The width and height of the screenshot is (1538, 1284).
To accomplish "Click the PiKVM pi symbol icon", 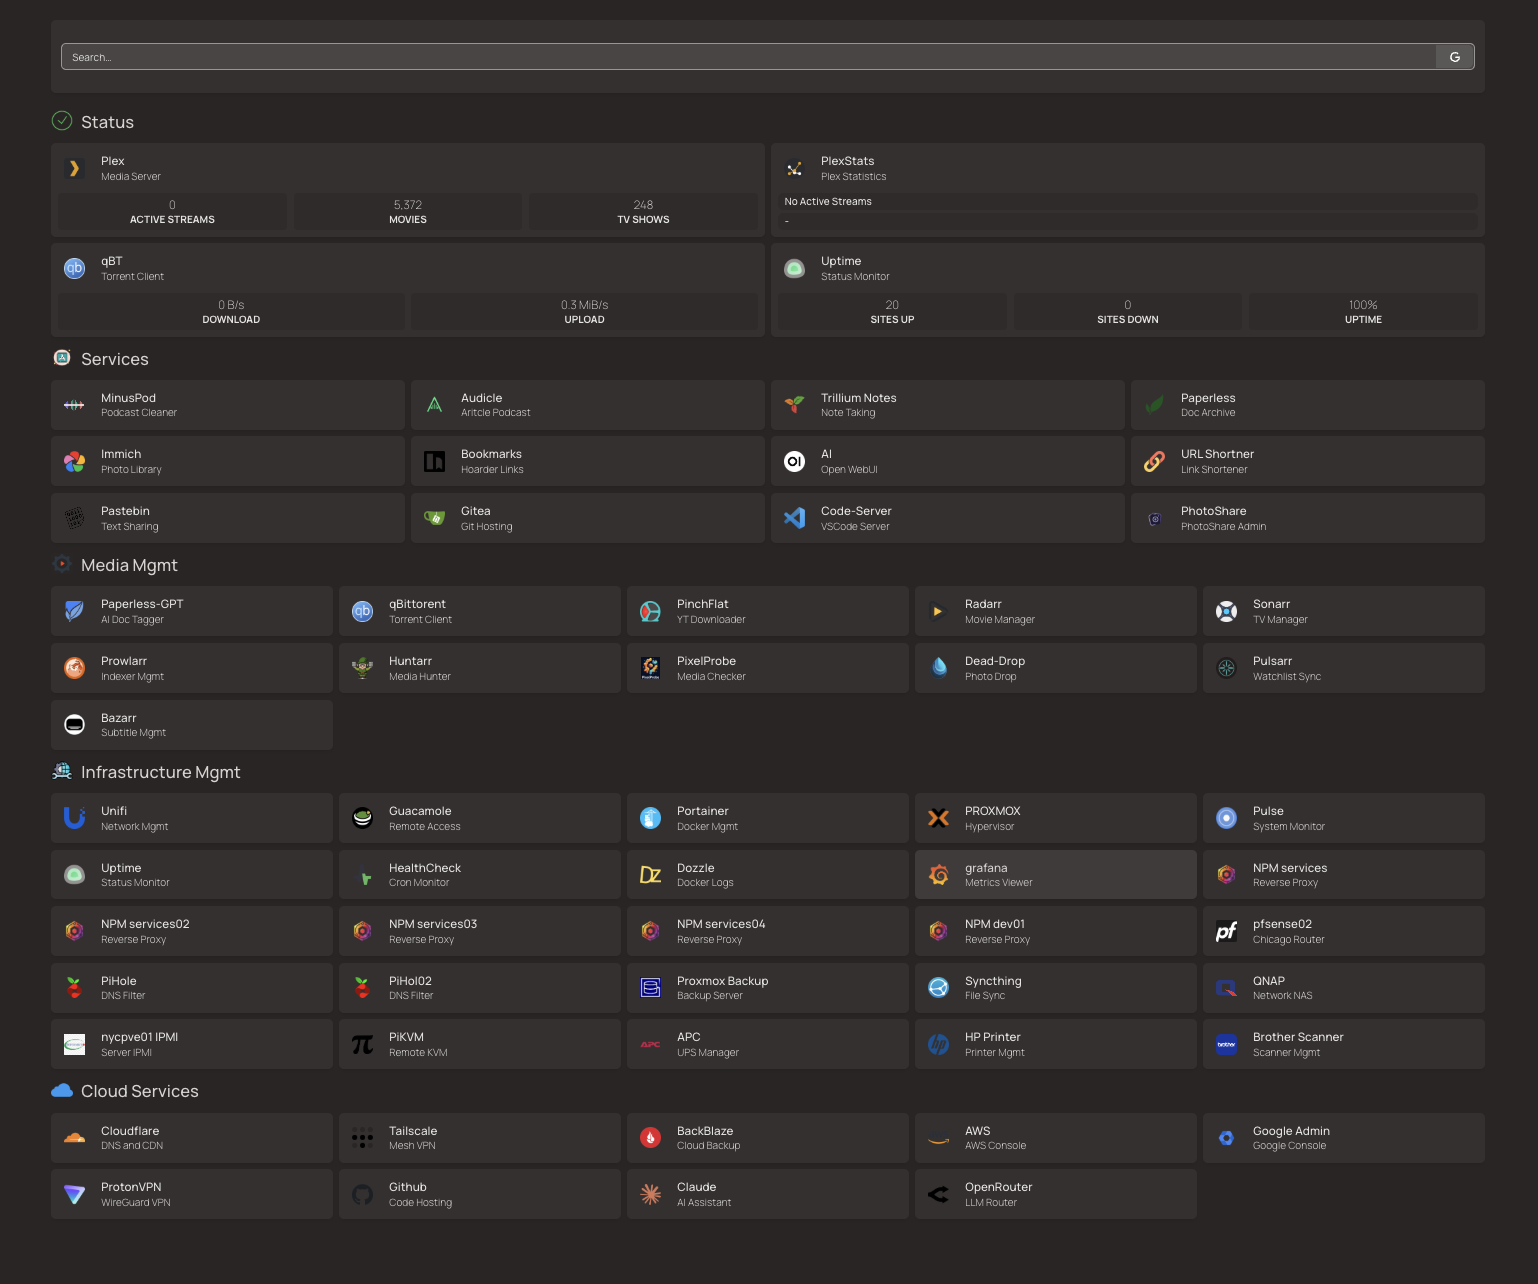I will 362,1044.
